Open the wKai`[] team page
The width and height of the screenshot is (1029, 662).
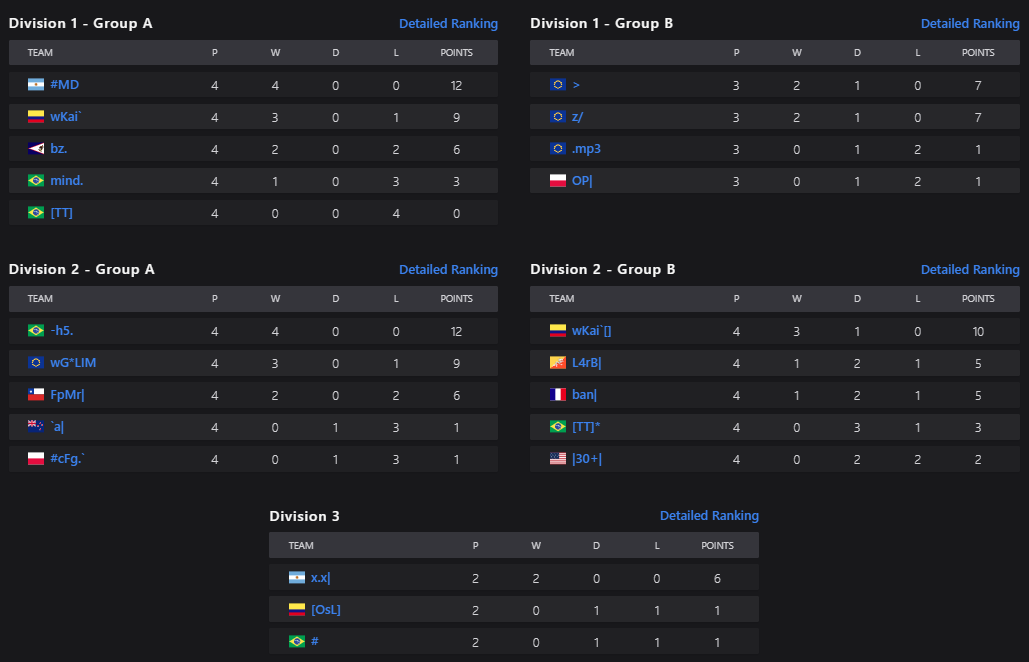(x=591, y=330)
